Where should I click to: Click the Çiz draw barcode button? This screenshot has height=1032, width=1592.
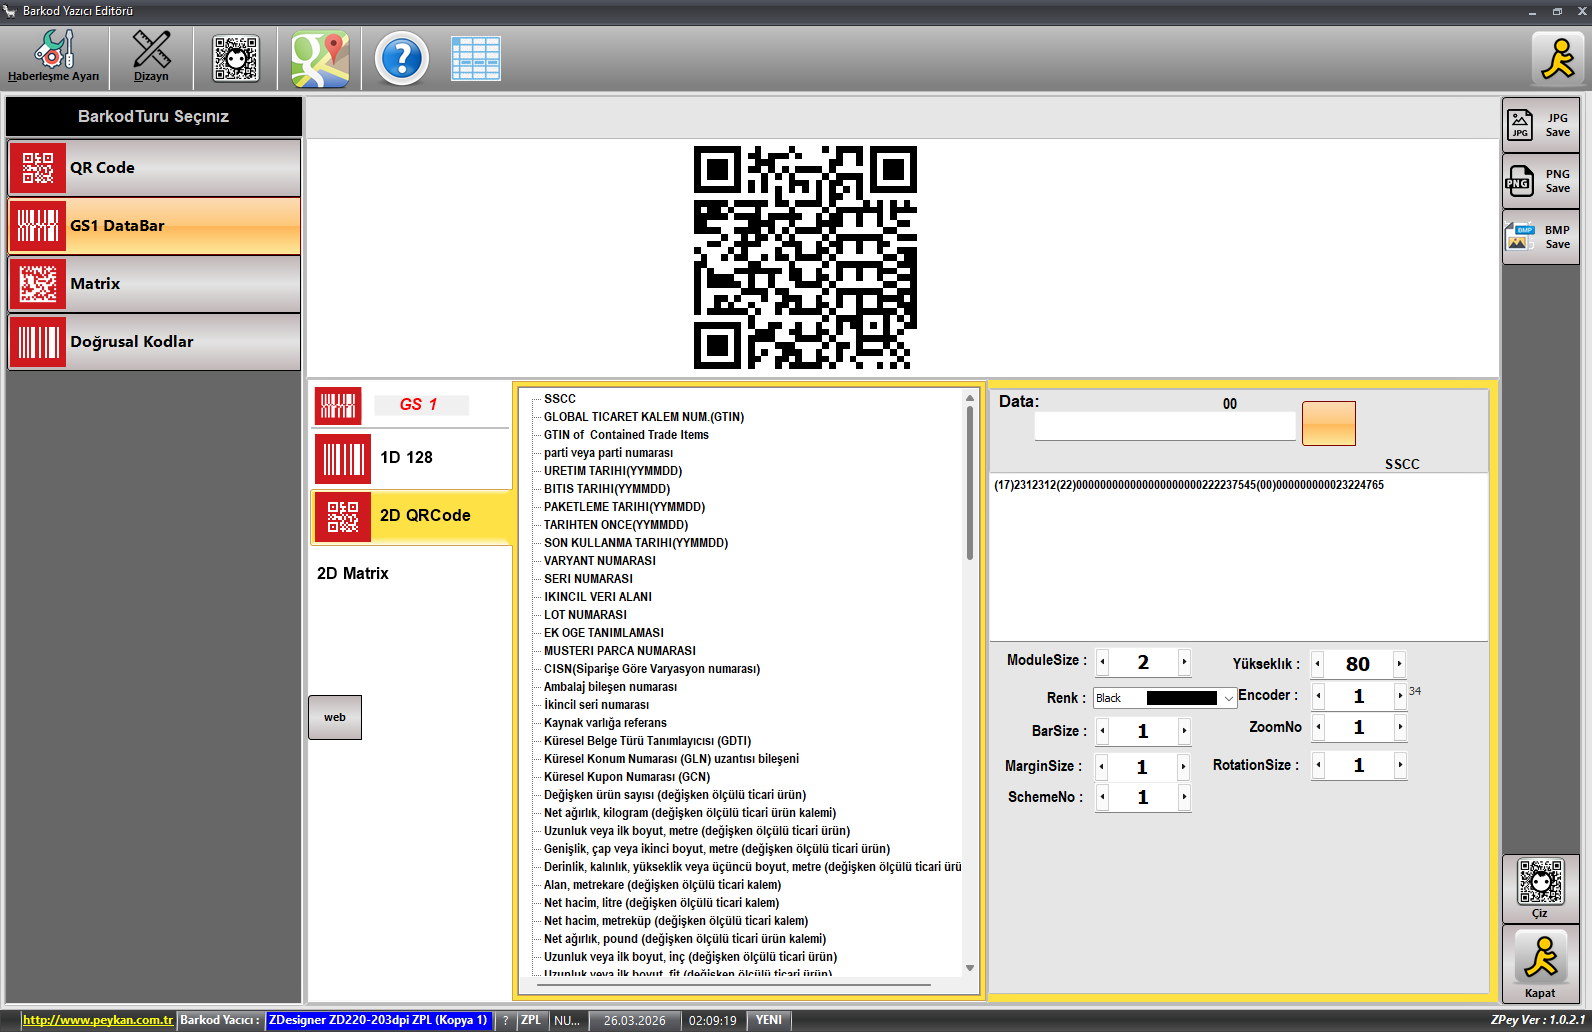click(x=1540, y=887)
